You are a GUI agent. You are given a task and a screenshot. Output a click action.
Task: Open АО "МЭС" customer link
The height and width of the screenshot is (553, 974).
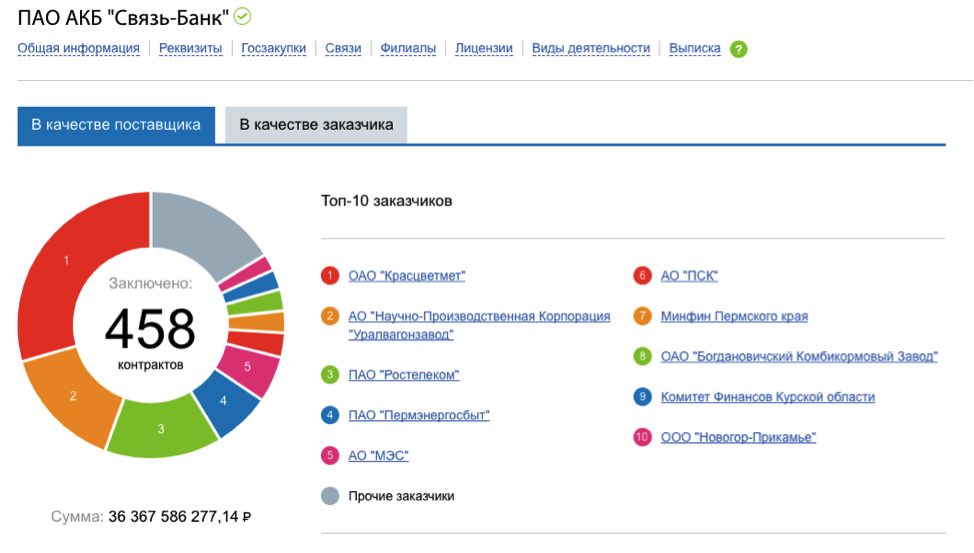pos(378,456)
